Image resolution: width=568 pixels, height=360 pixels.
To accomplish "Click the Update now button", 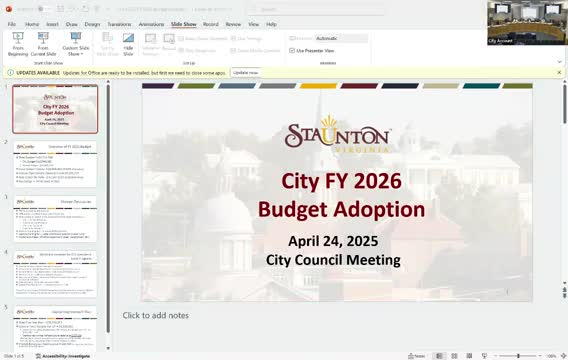I will tap(246, 73).
